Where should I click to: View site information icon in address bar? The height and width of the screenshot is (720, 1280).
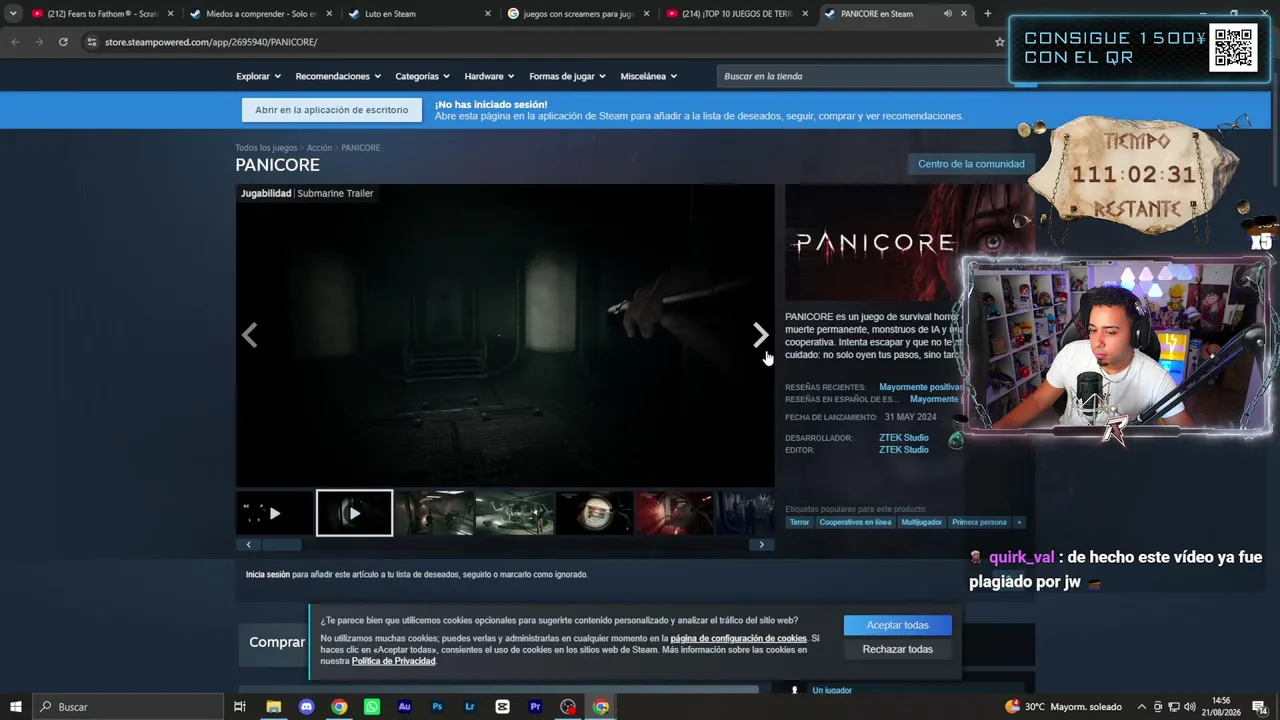[x=91, y=42]
